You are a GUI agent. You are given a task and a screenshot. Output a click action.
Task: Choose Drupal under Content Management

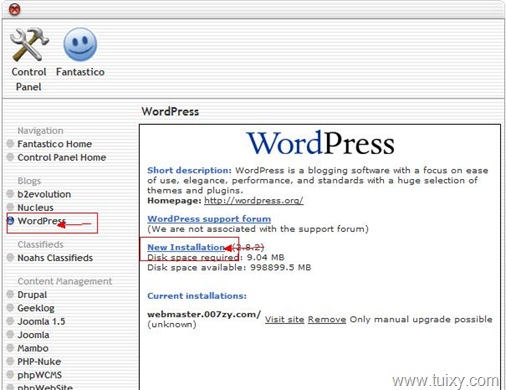click(x=32, y=295)
